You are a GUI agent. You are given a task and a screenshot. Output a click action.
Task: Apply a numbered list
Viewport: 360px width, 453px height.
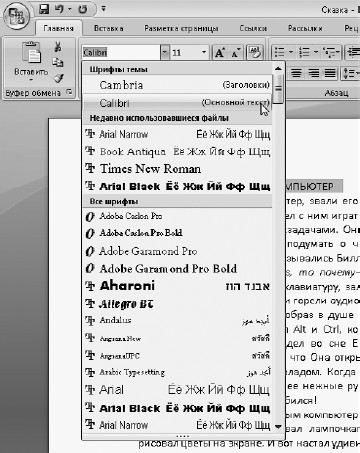(304, 53)
